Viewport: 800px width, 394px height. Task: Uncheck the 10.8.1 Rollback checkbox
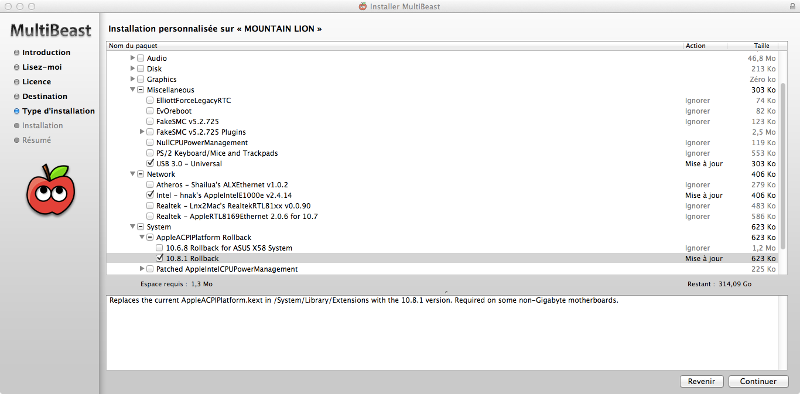(x=159, y=258)
